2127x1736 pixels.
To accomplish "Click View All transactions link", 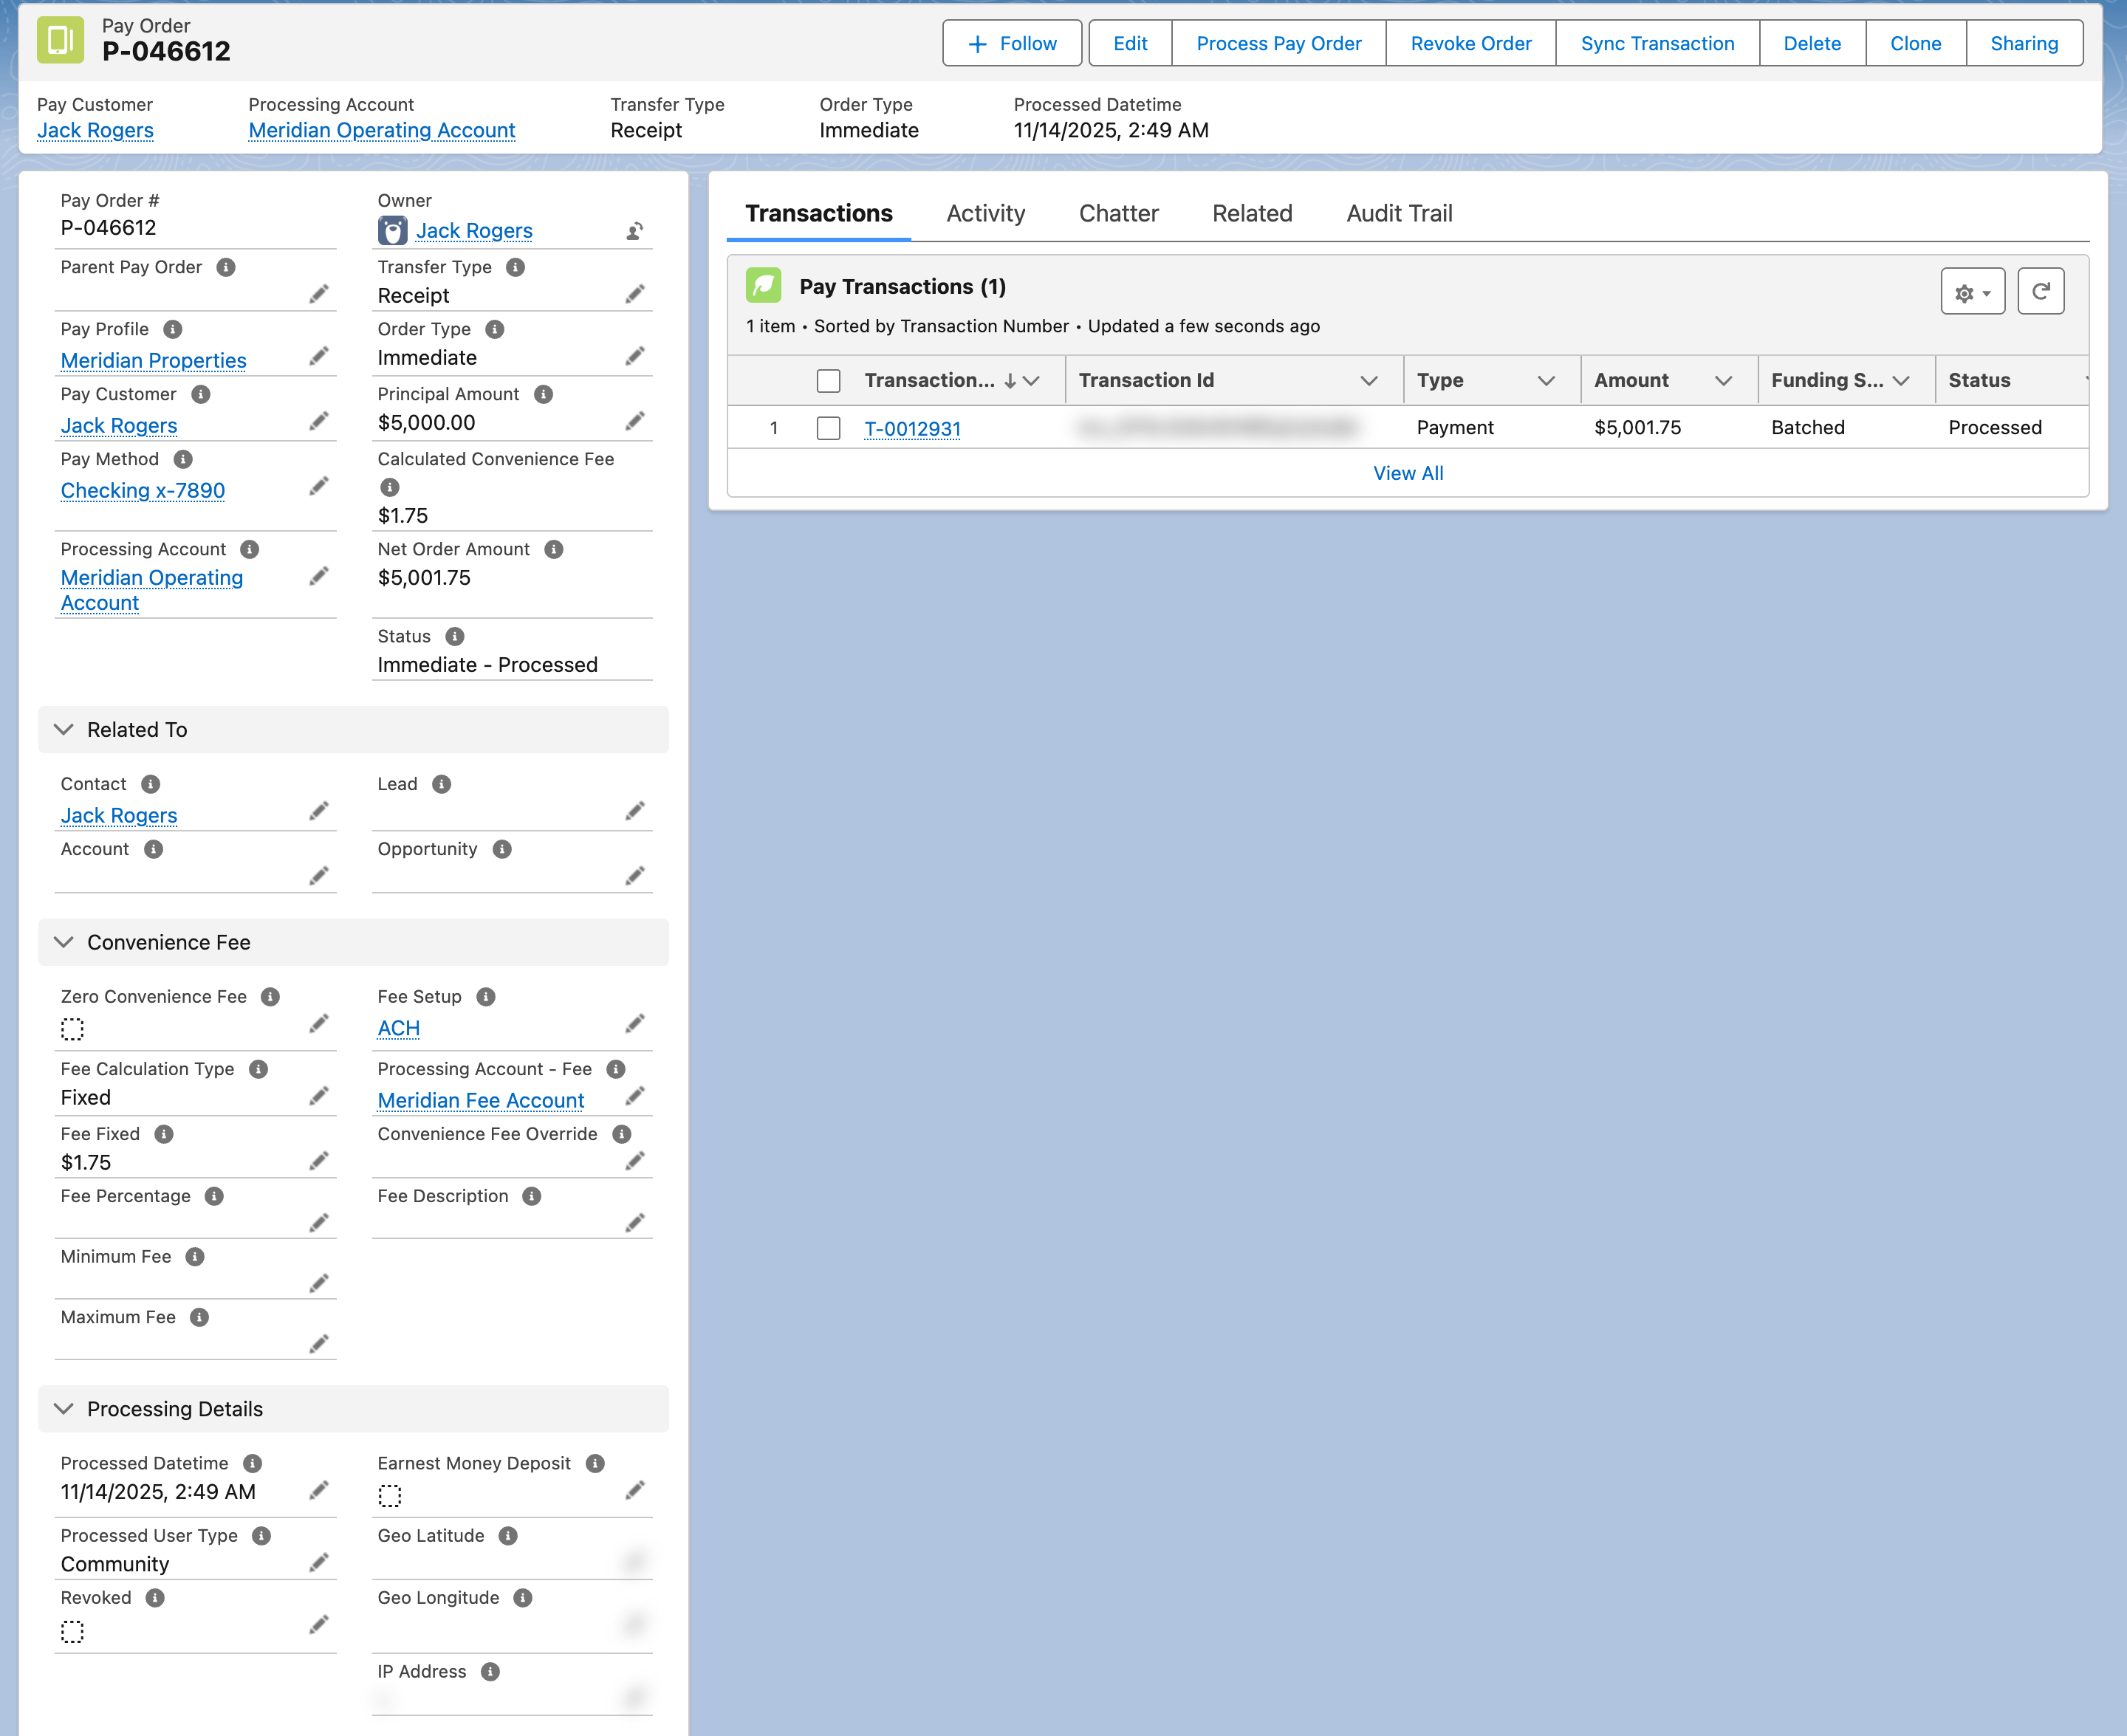I will (x=1408, y=473).
